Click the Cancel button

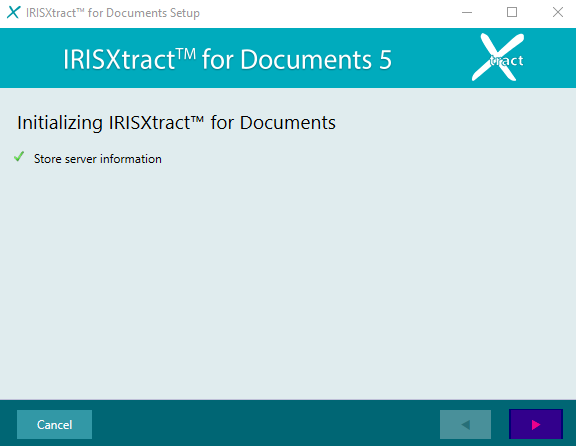tap(54, 424)
